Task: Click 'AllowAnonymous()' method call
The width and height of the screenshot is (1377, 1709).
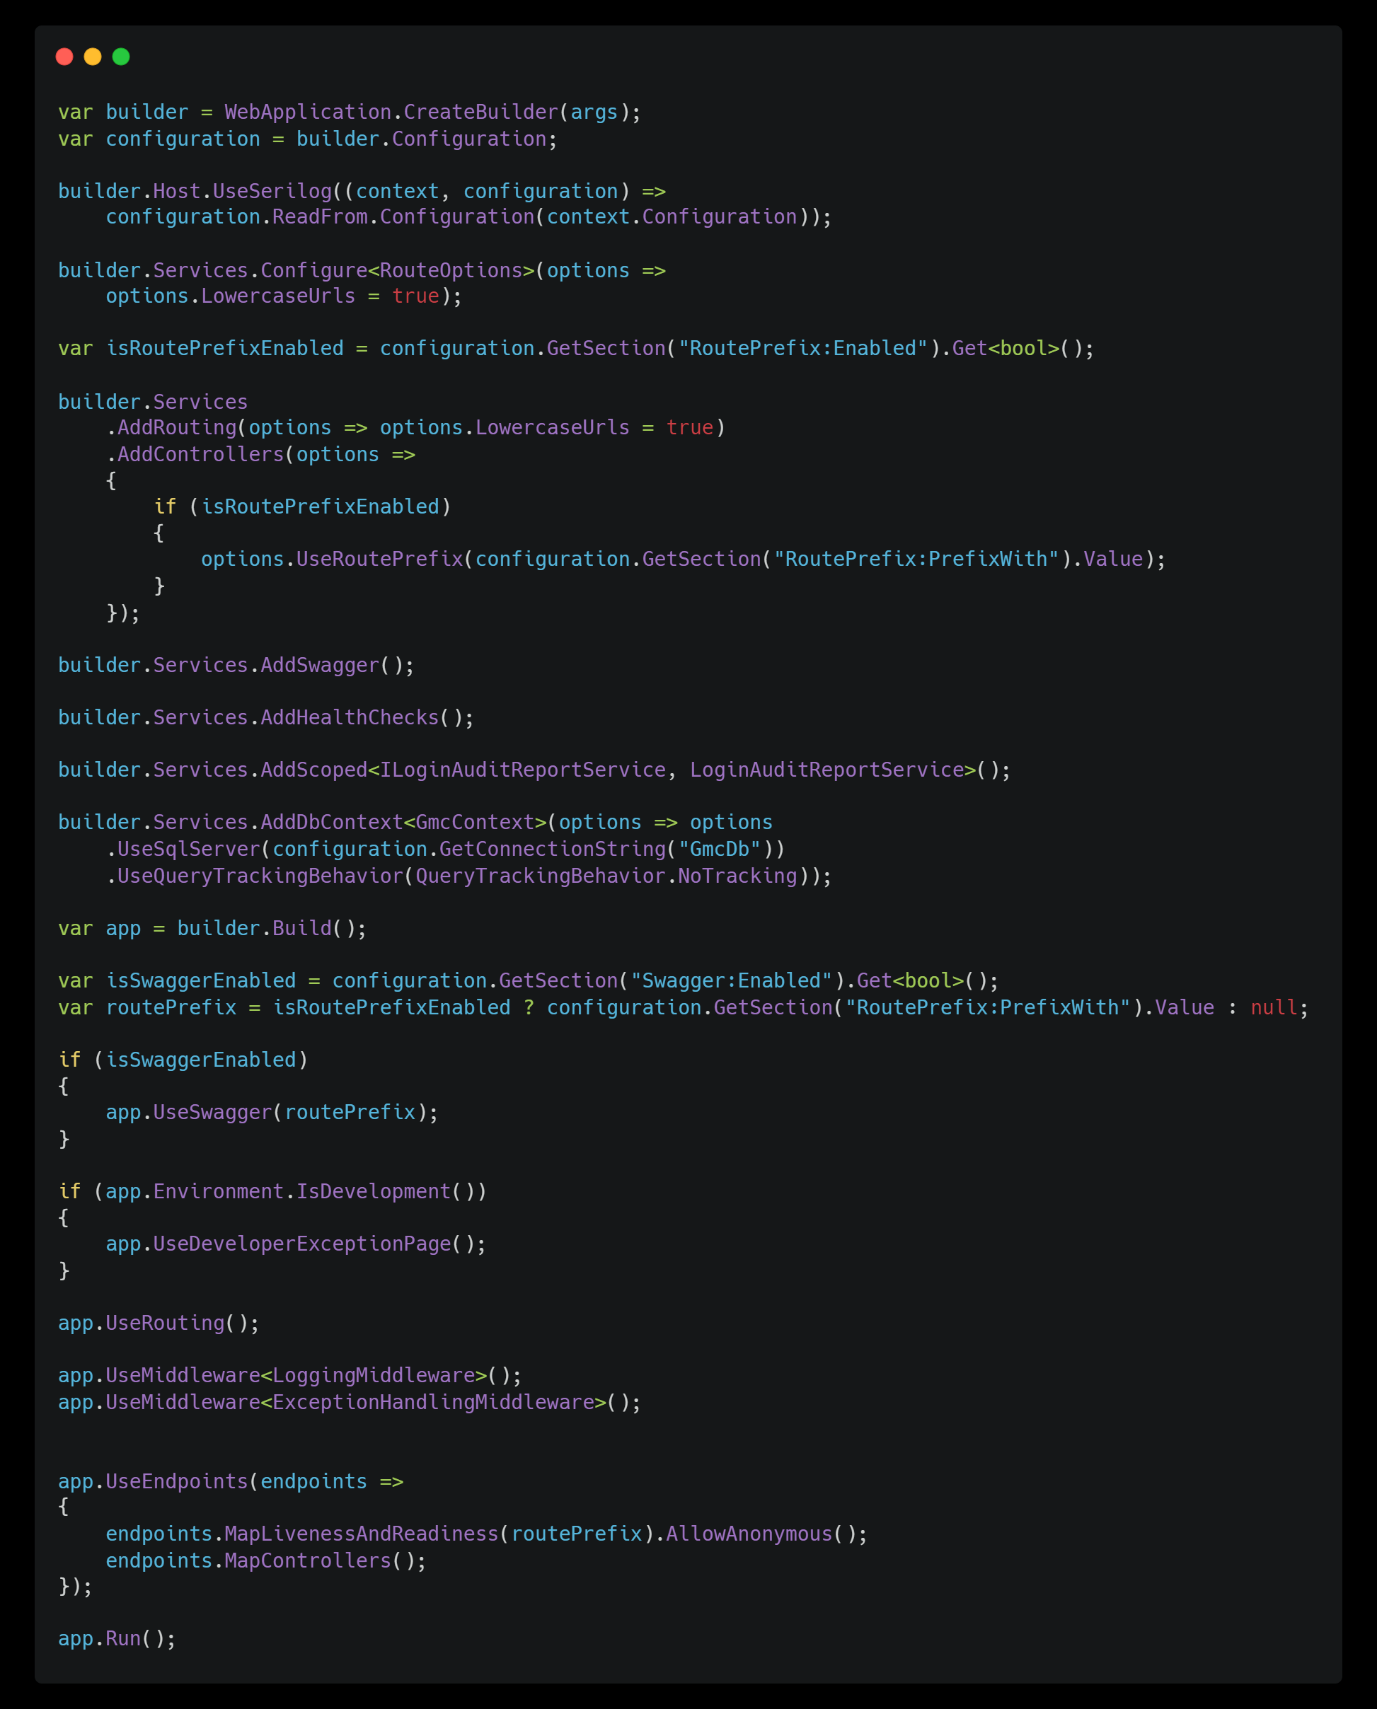Action: [761, 1534]
